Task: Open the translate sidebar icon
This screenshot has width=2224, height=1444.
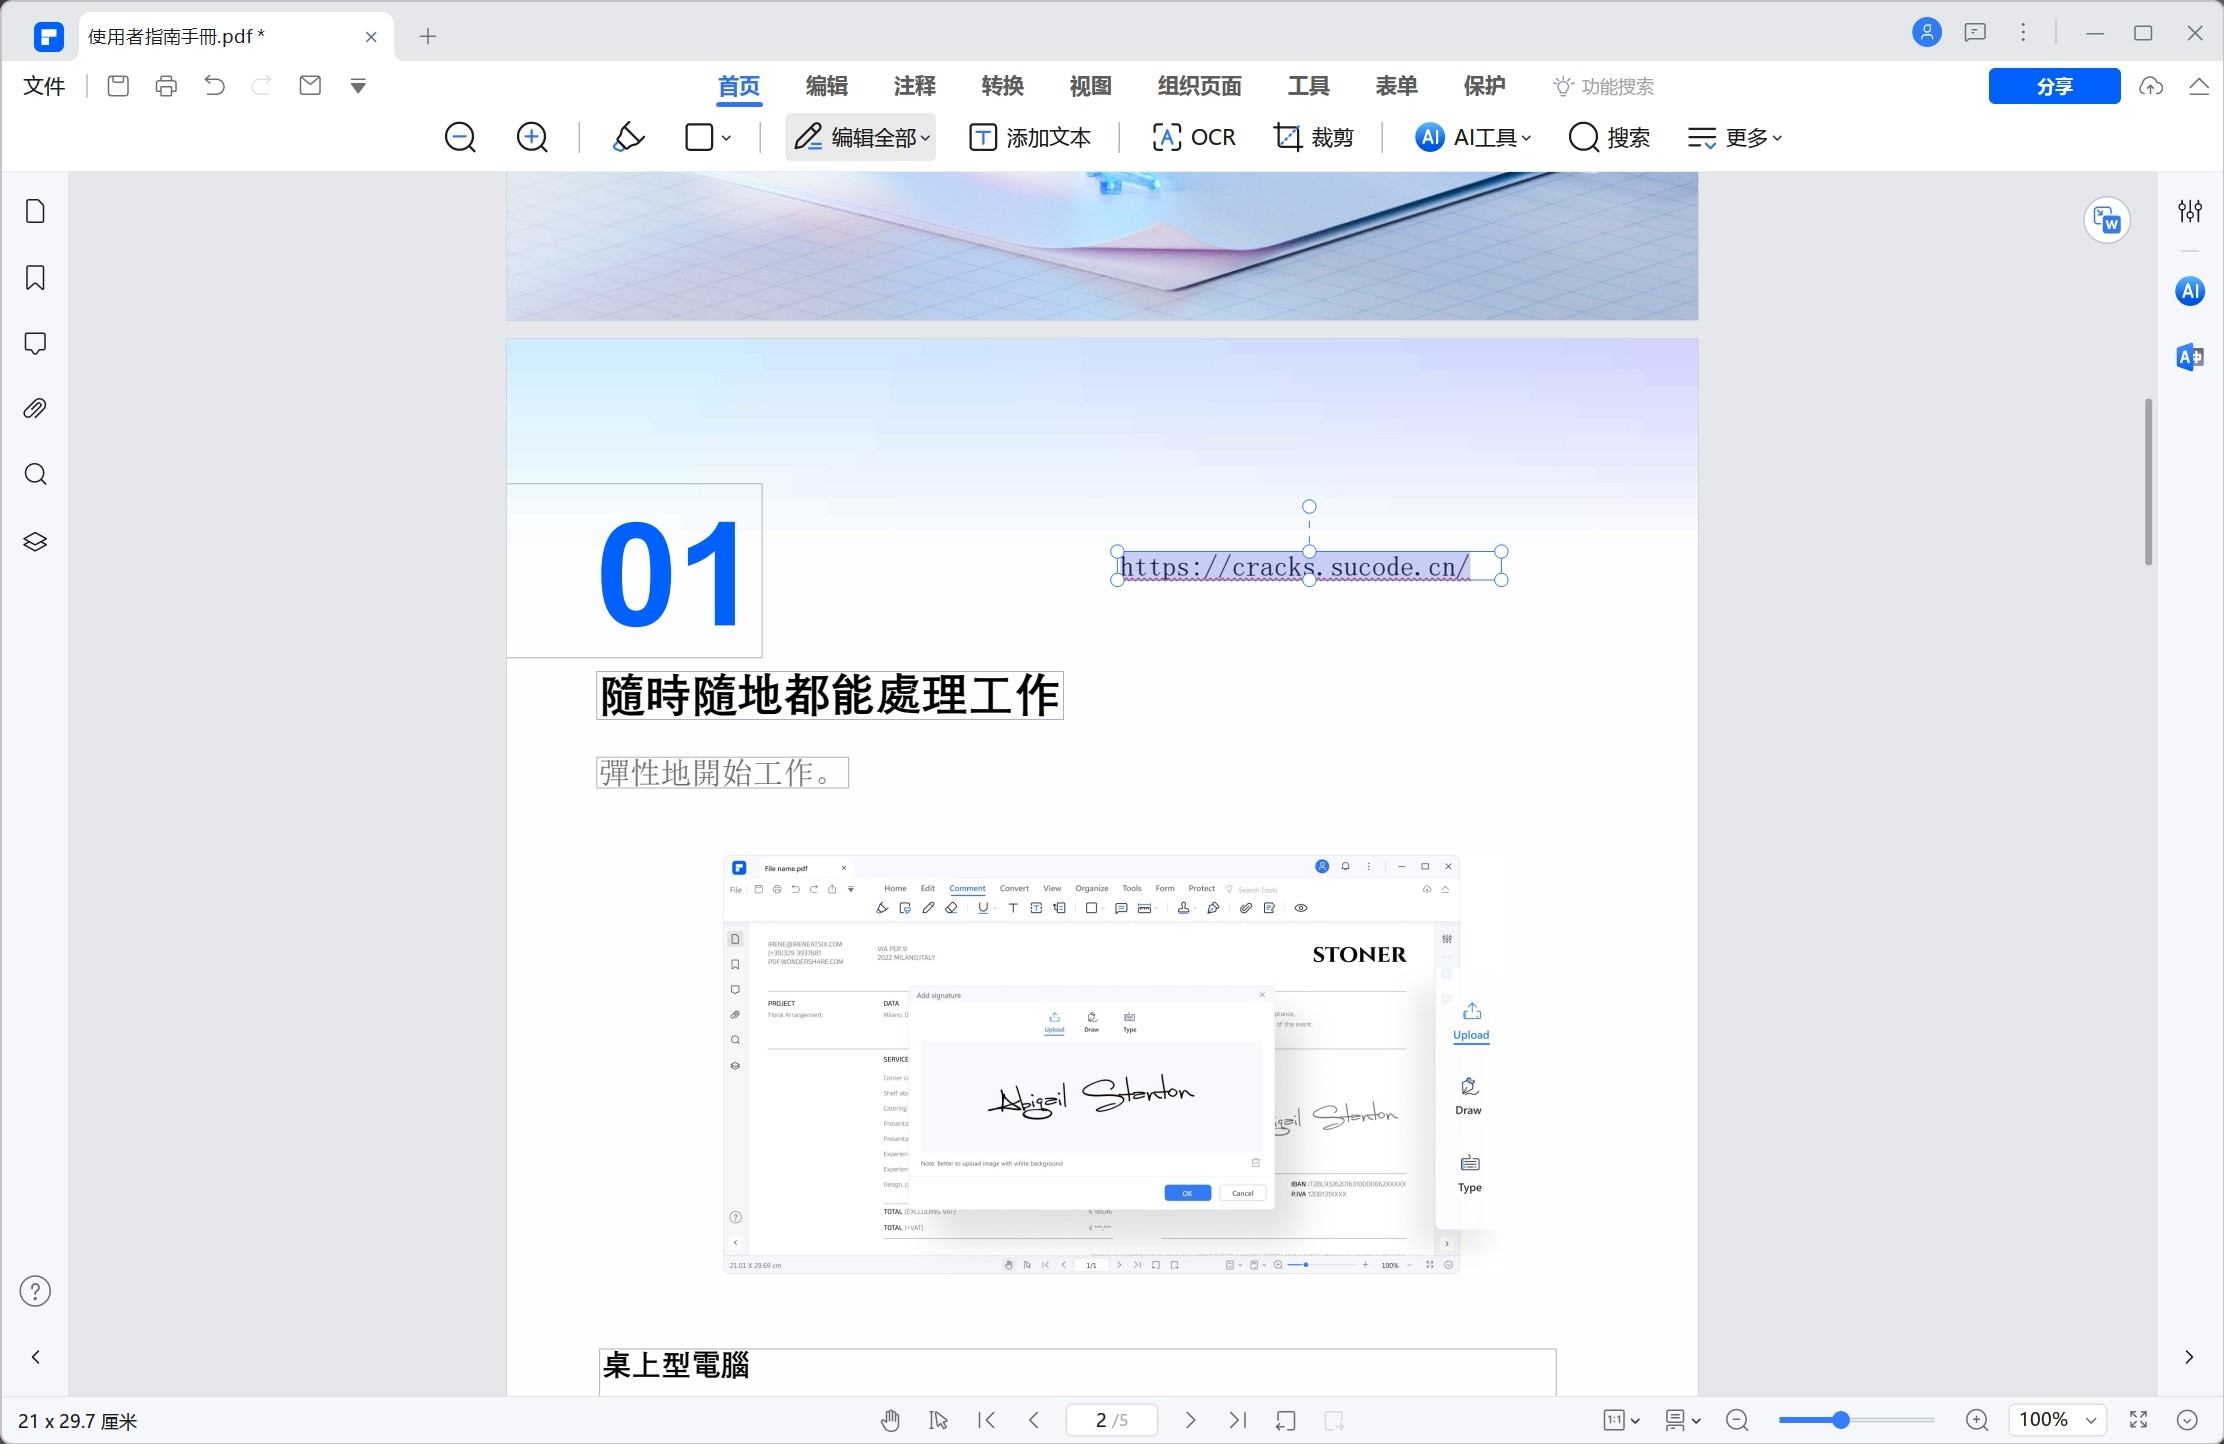Action: coord(2190,357)
